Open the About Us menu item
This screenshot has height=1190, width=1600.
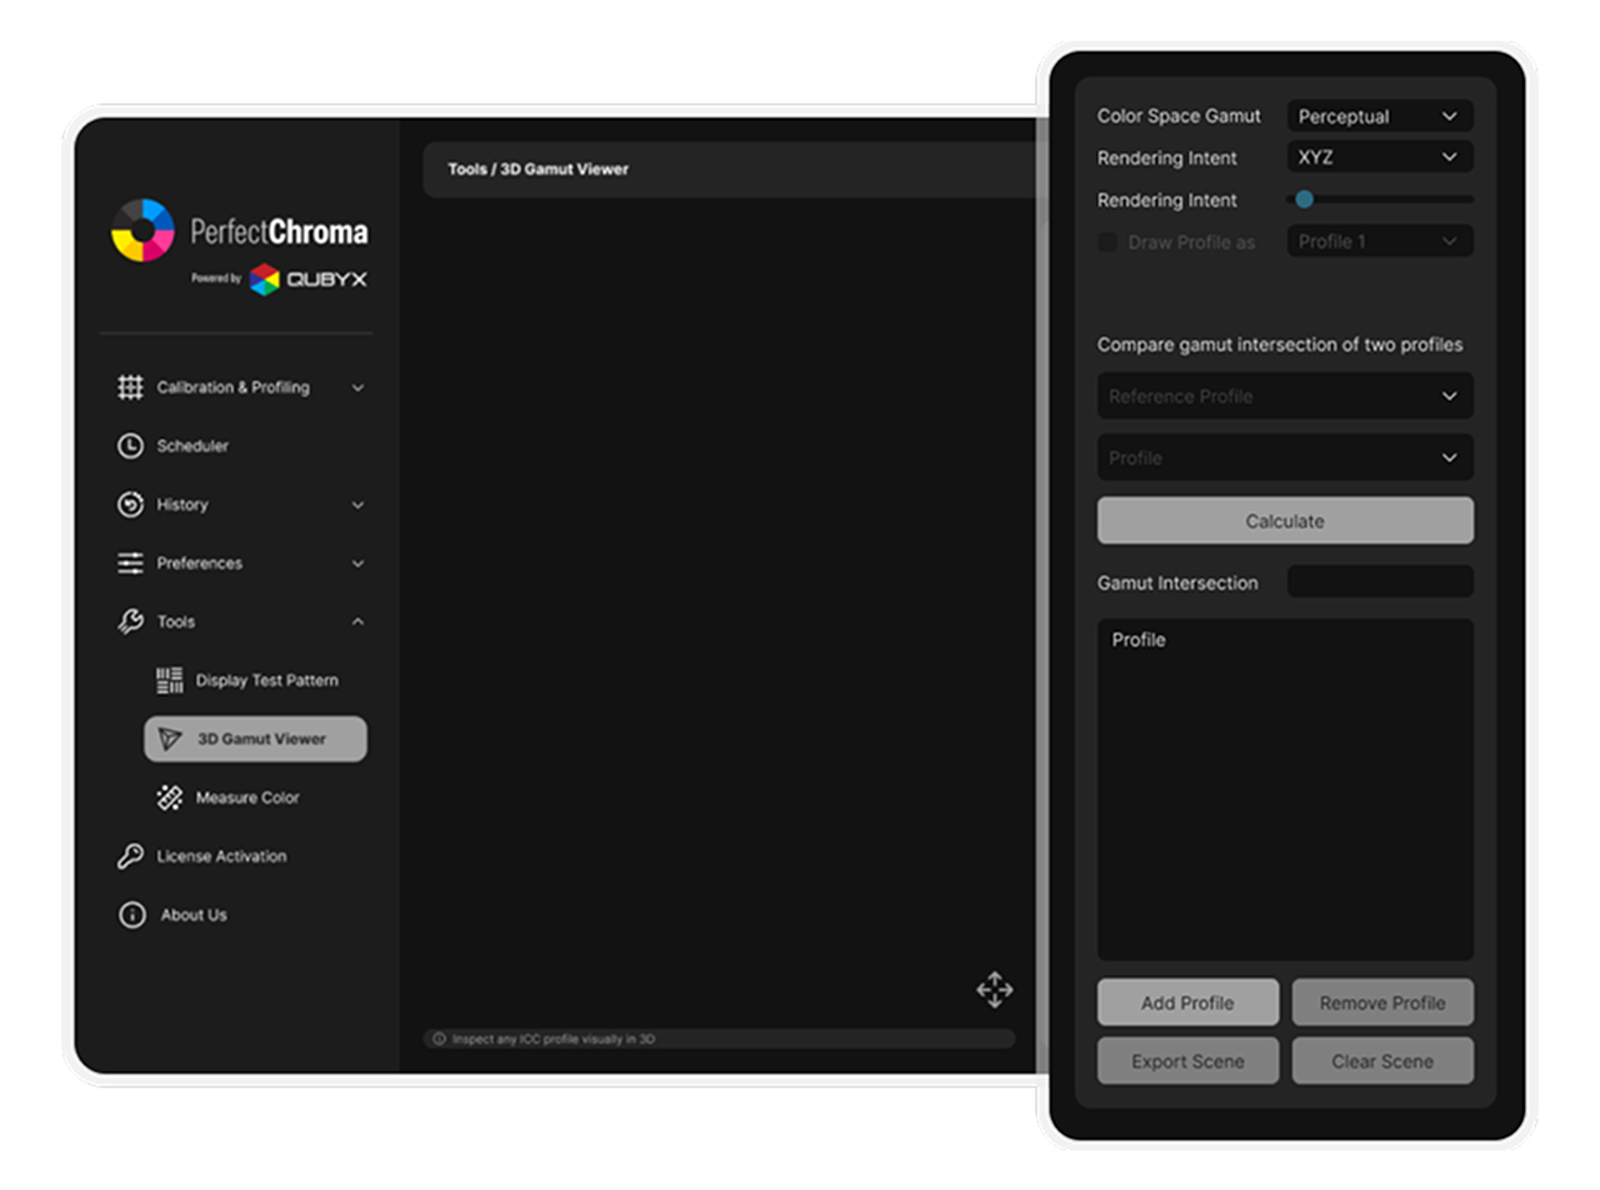tap(193, 914)
